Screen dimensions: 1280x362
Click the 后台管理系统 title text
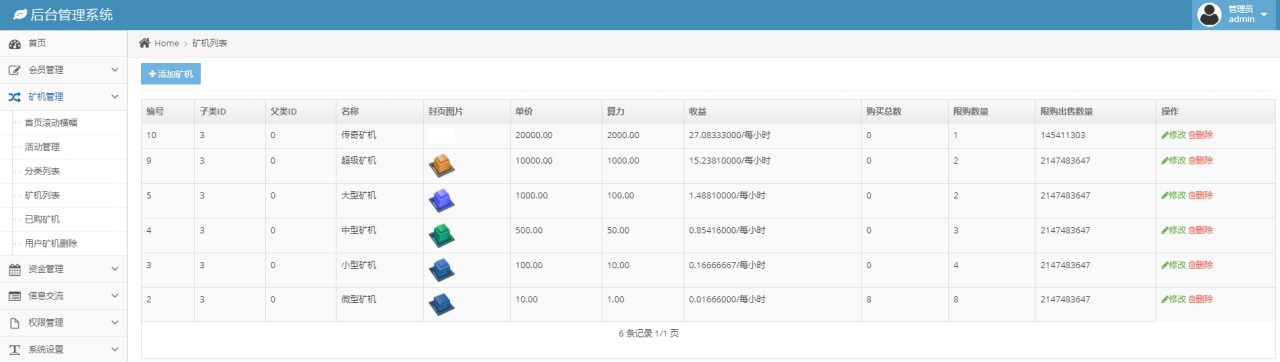(72, 15)
